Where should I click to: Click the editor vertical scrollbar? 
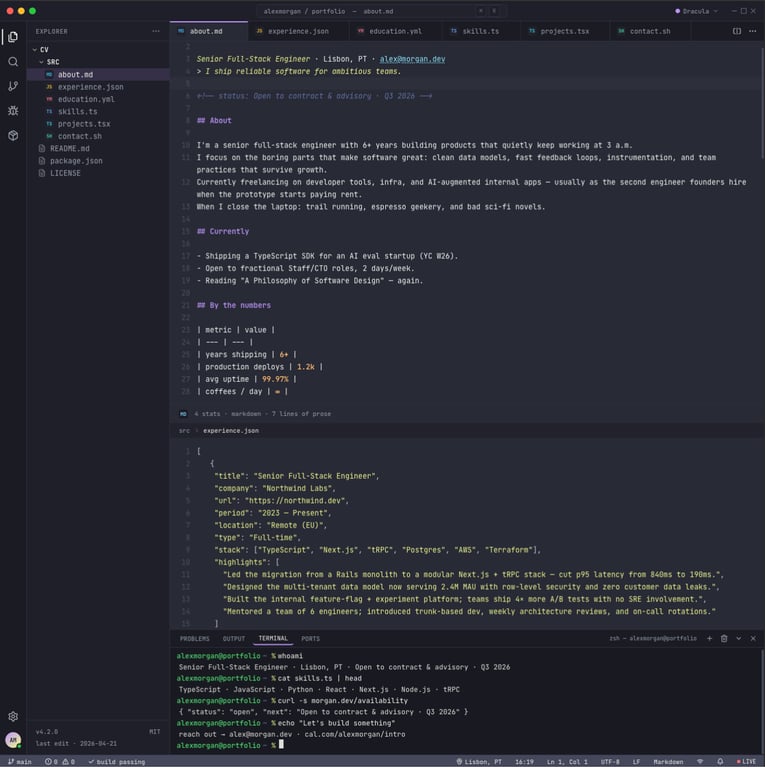point(762,103)
